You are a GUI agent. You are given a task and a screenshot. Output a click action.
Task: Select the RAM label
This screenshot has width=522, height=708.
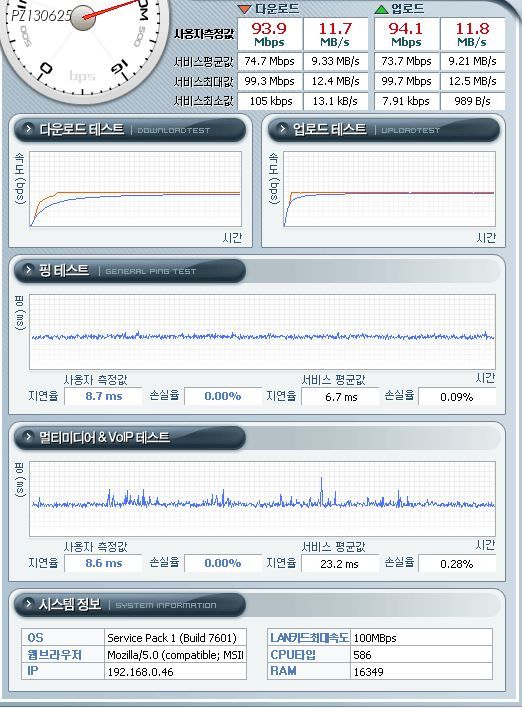point(283,671)
